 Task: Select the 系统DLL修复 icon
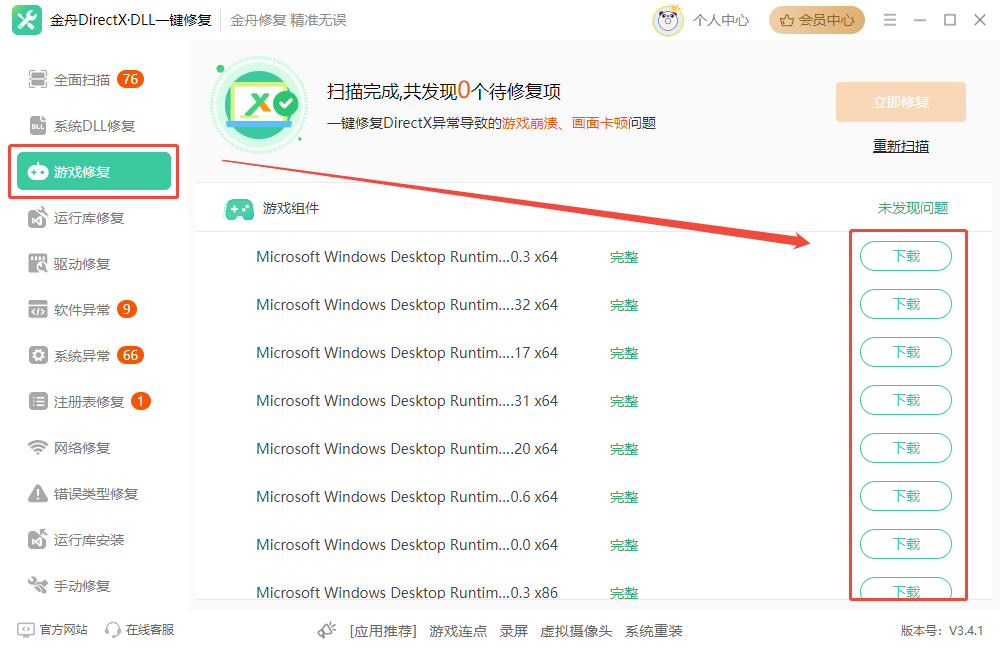(x=38, y=125)
